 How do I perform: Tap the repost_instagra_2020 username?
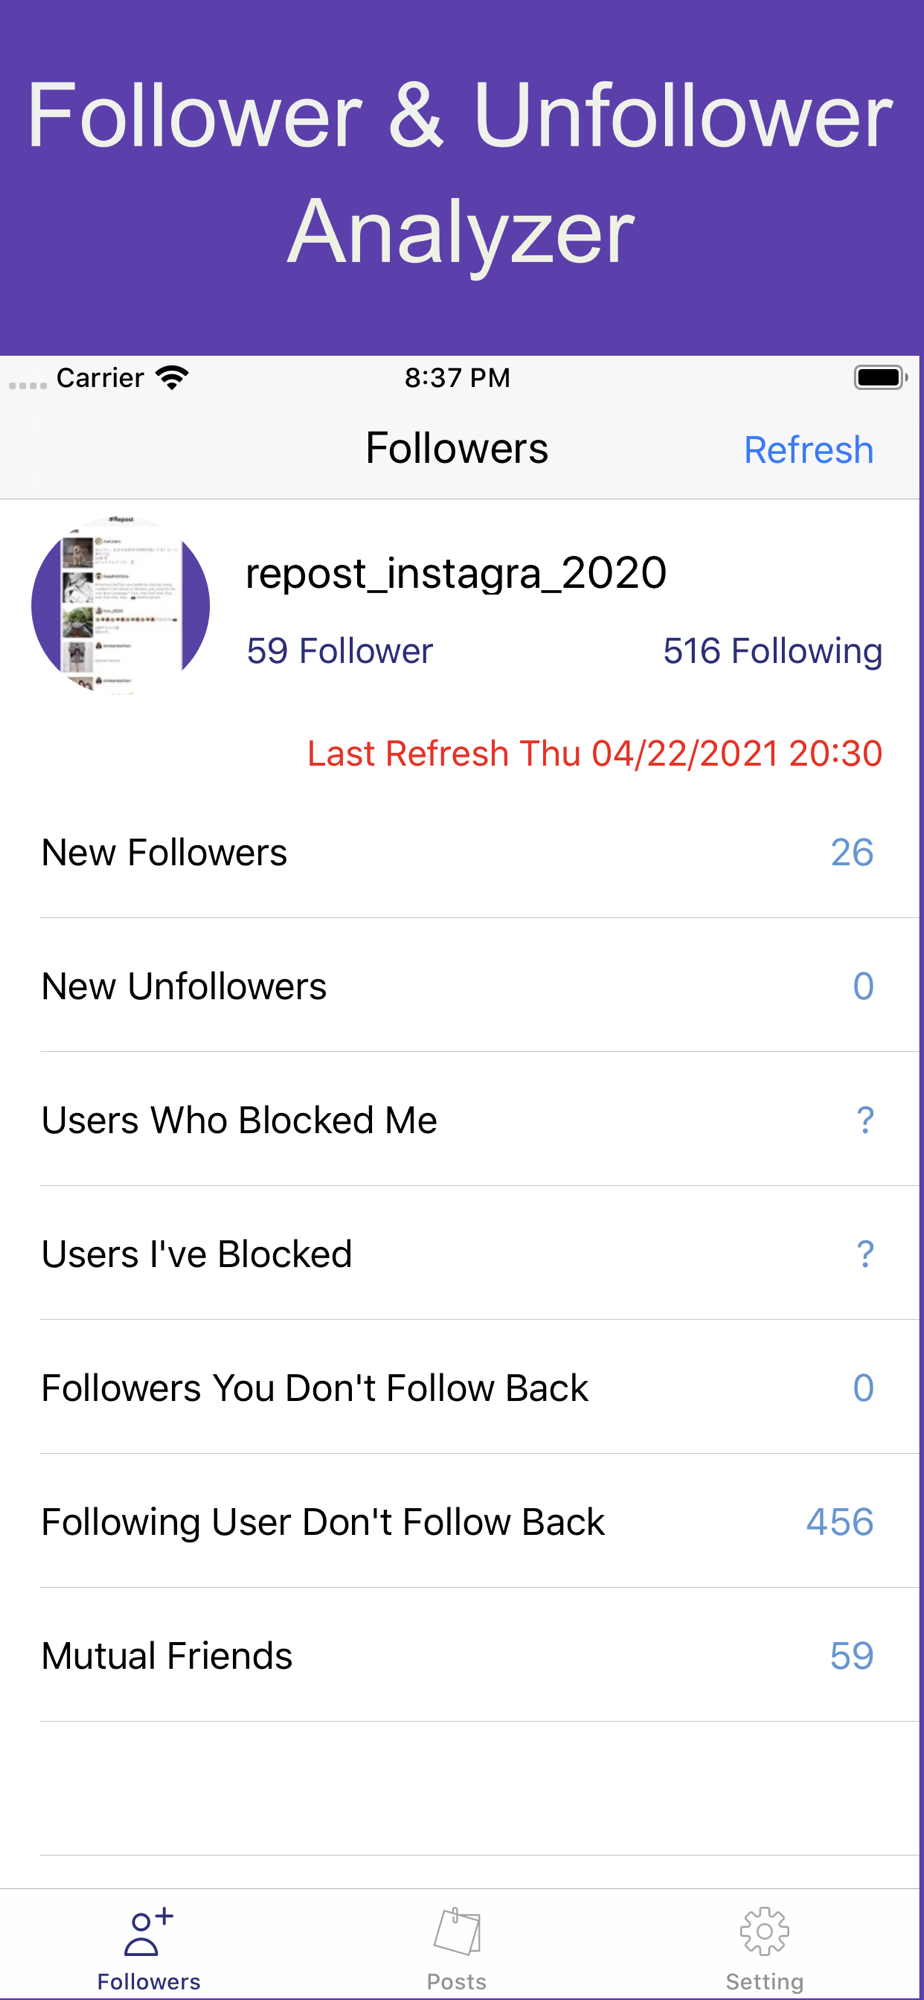click(456, 573)
